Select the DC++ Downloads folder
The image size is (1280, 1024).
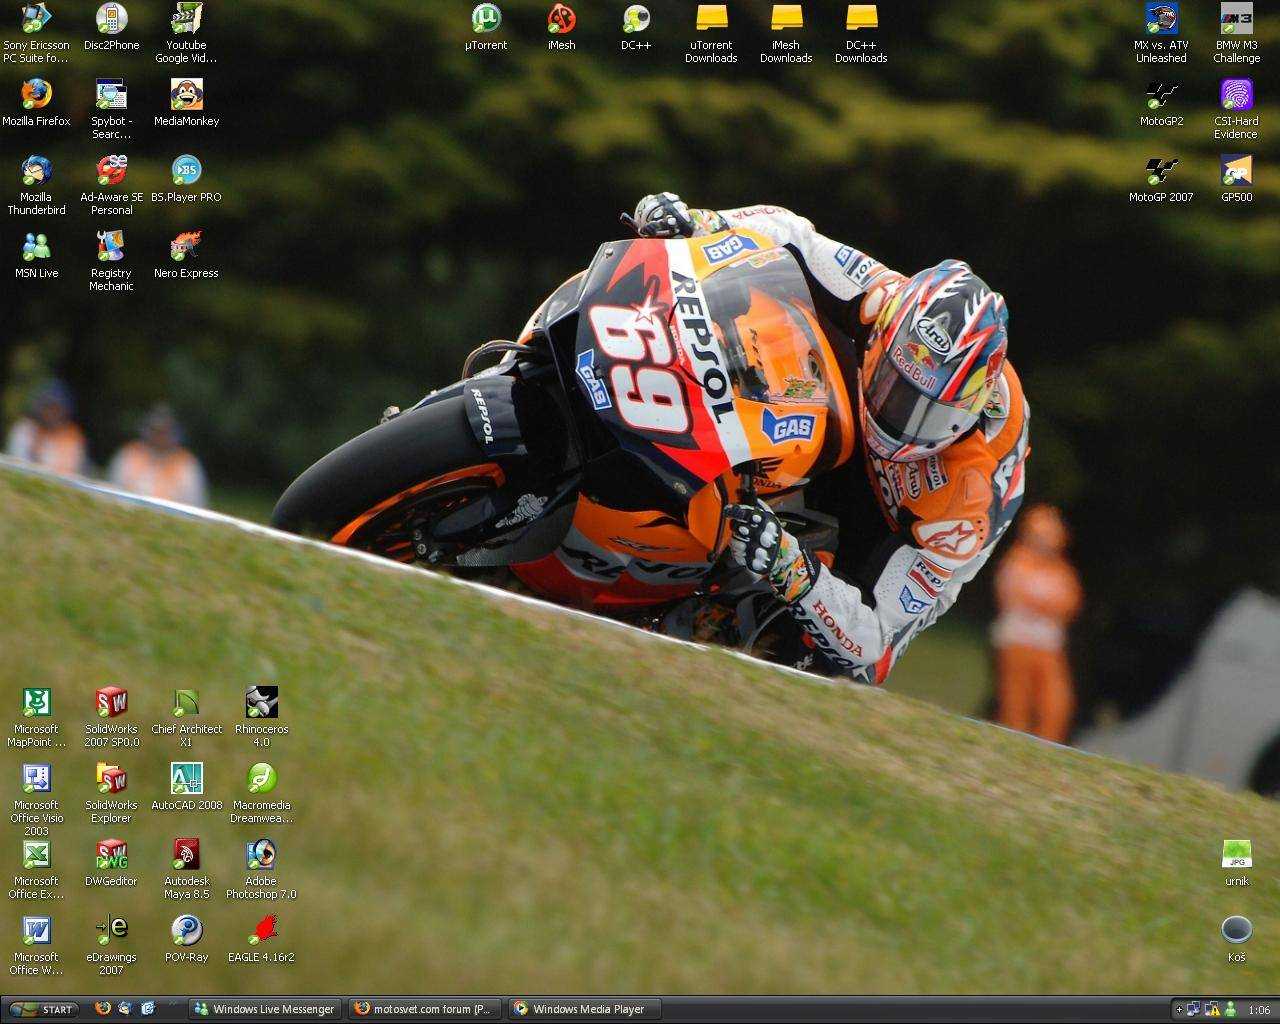point(861,33)
